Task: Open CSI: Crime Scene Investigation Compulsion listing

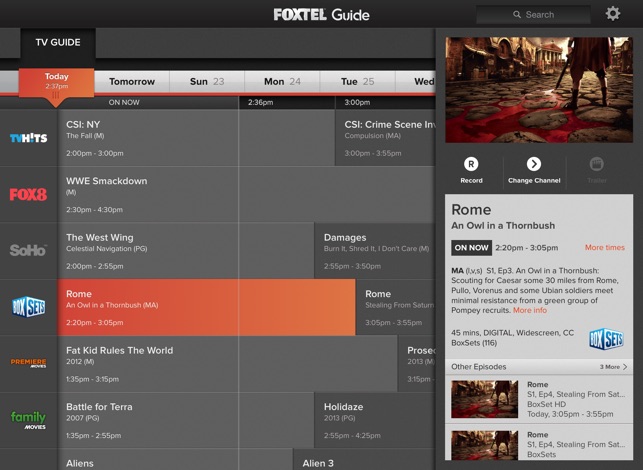Action: click(385, 138)
